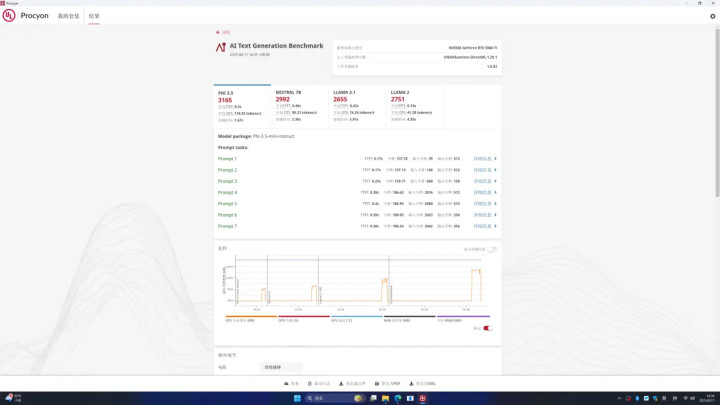Select the PHI 3.5 score tab

[x=242, y=106]
